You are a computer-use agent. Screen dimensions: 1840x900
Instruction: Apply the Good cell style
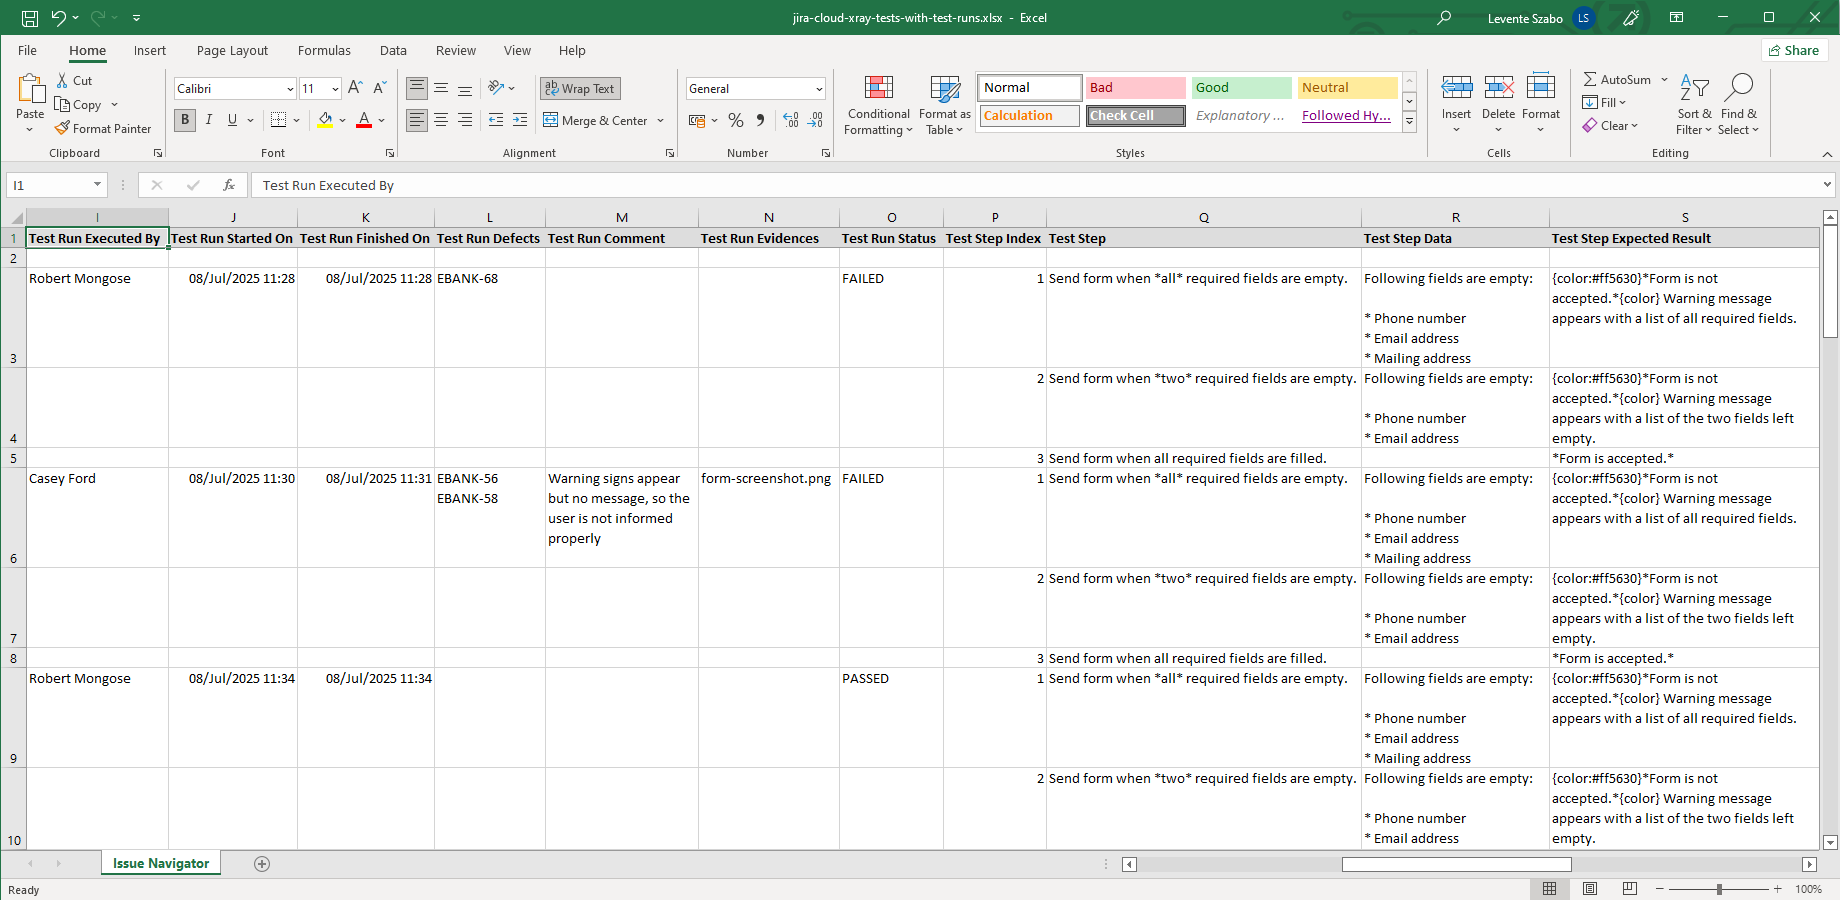pos(1241,88)
